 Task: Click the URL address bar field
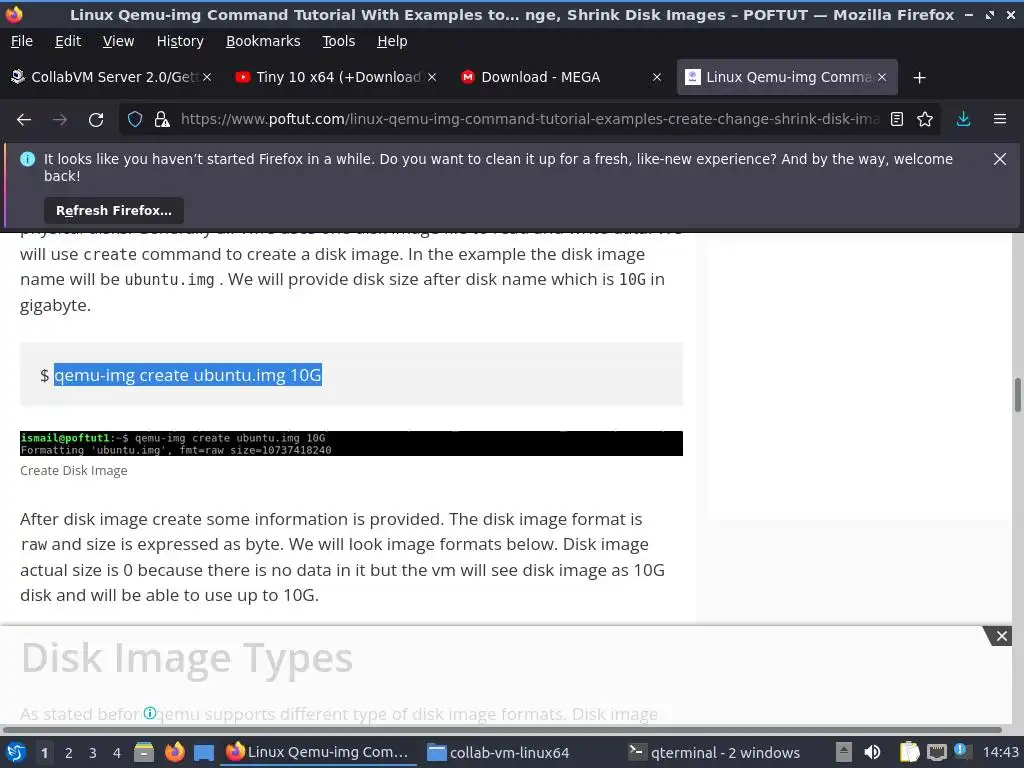tap(529, 120)
